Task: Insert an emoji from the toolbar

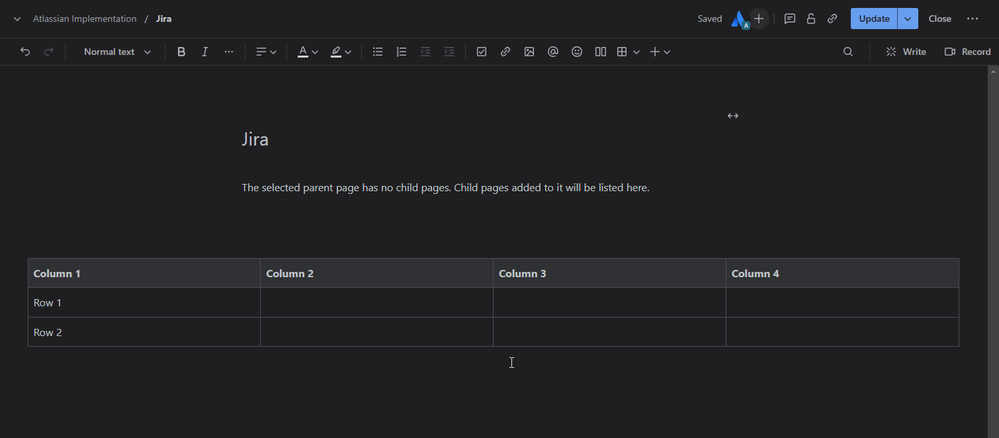Action: click(577, 52)
